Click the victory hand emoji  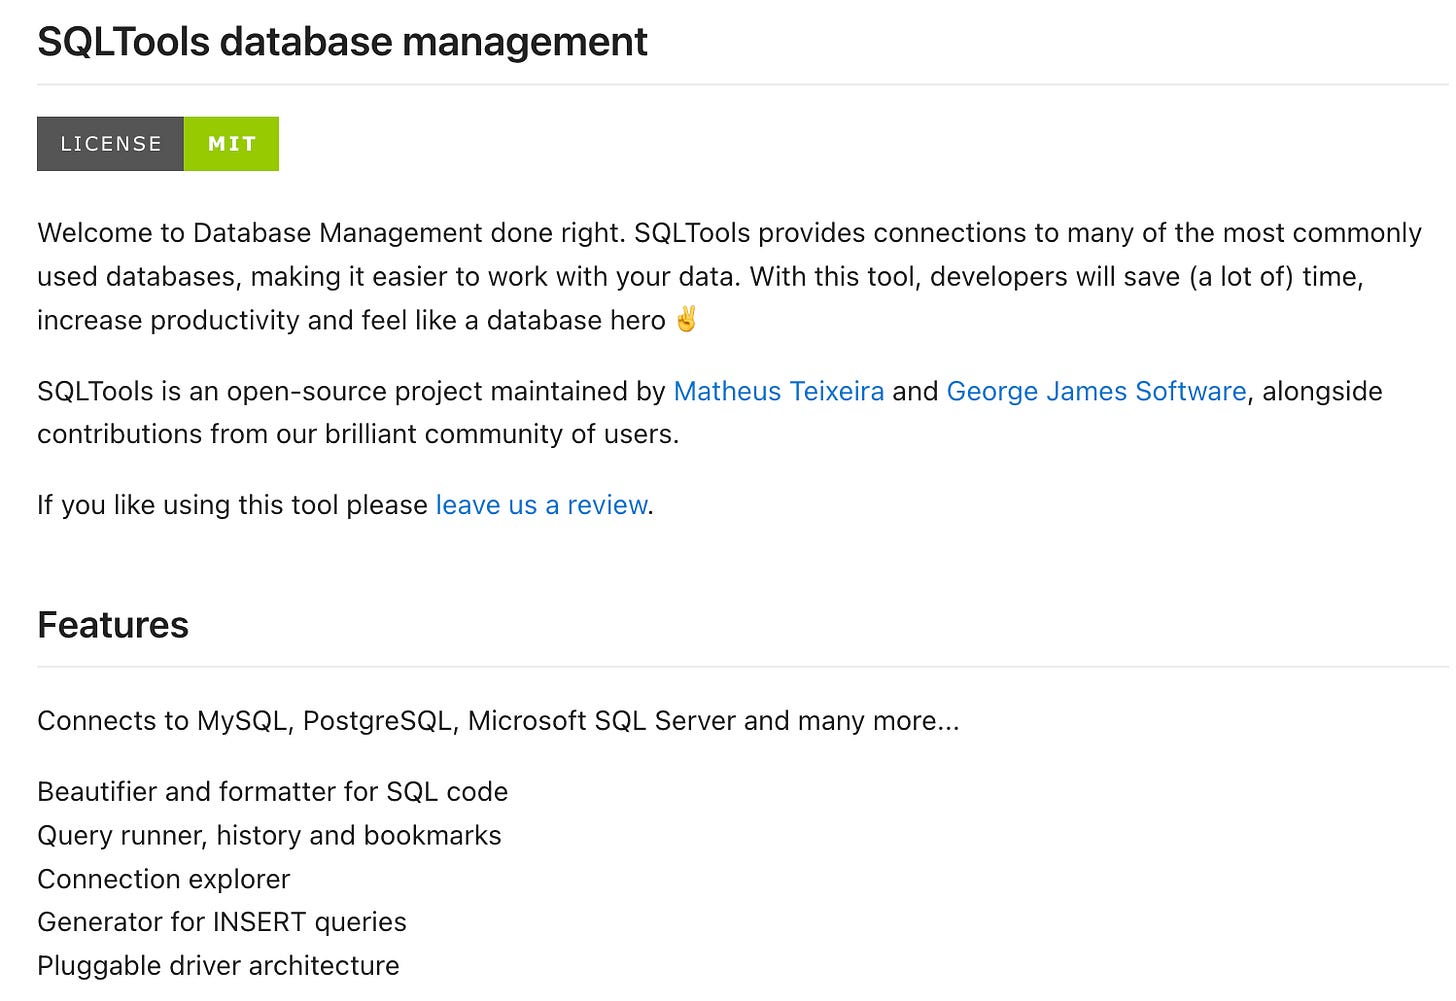pyautogui.click(x=685, y=318)
